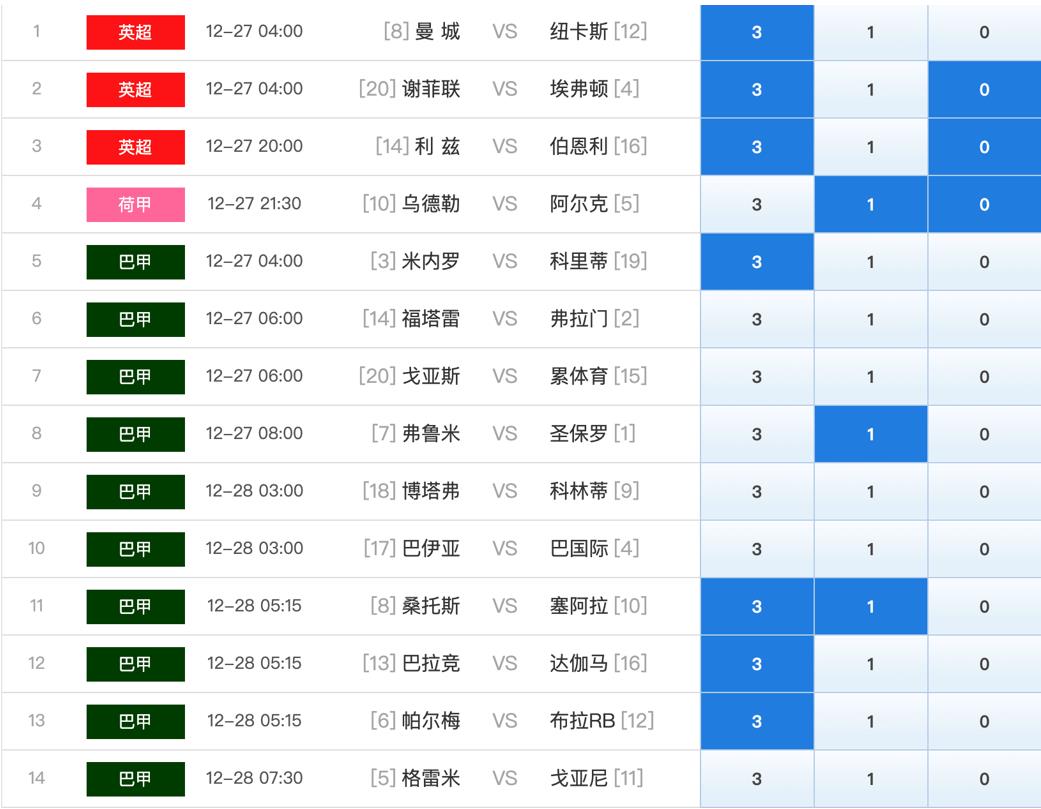Screen dimensions: 1041x809
Task: Select result 0 for 戈亚斯 vs 累体育
Action: [985, 377]
